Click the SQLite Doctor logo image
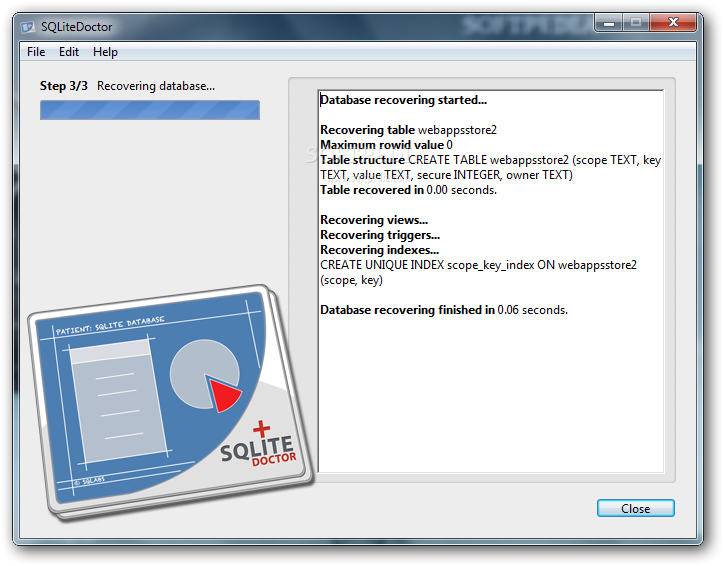This screenshot has width=724, height=566. [x=171, y=403]
